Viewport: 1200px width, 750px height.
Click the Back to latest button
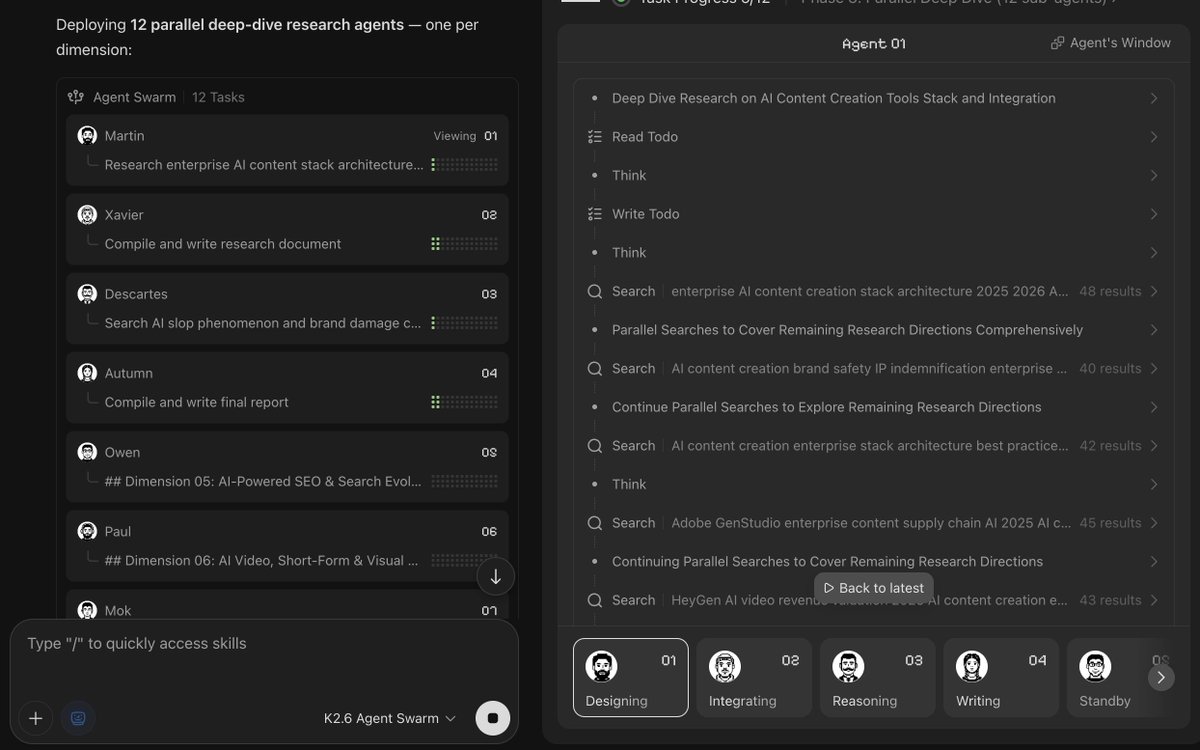point(874,588)
